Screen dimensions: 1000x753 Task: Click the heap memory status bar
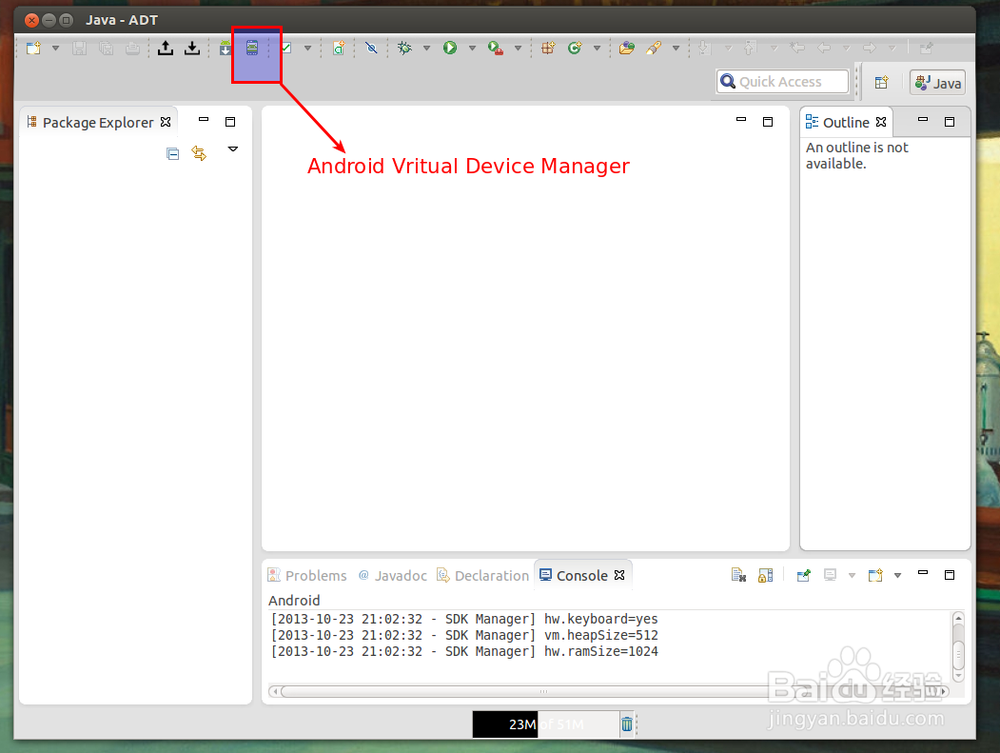545,724
